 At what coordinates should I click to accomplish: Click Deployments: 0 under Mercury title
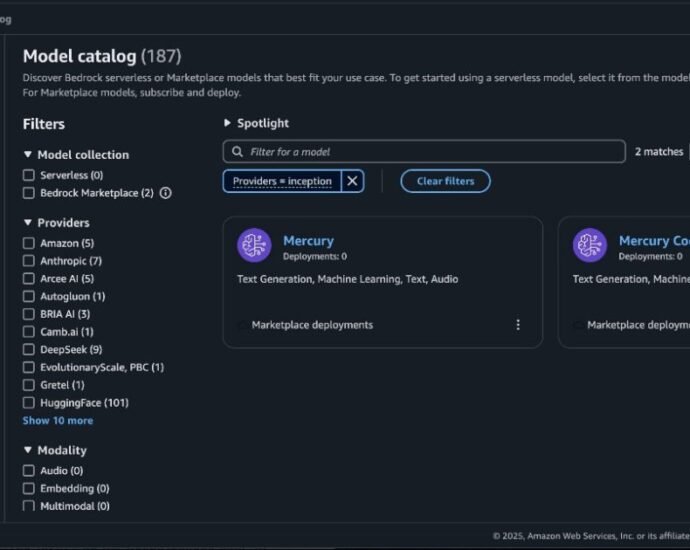click(x=315, y=257)
